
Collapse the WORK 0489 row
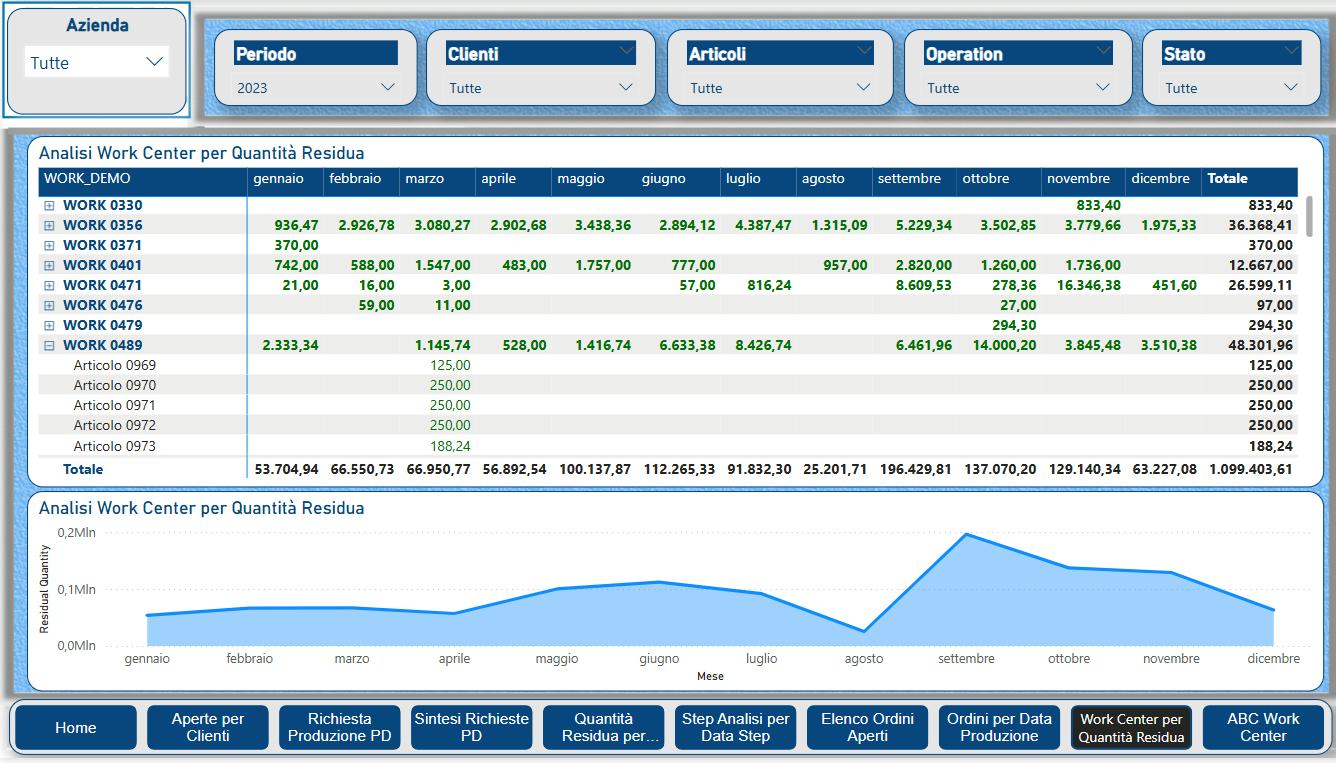pos(48,345)
